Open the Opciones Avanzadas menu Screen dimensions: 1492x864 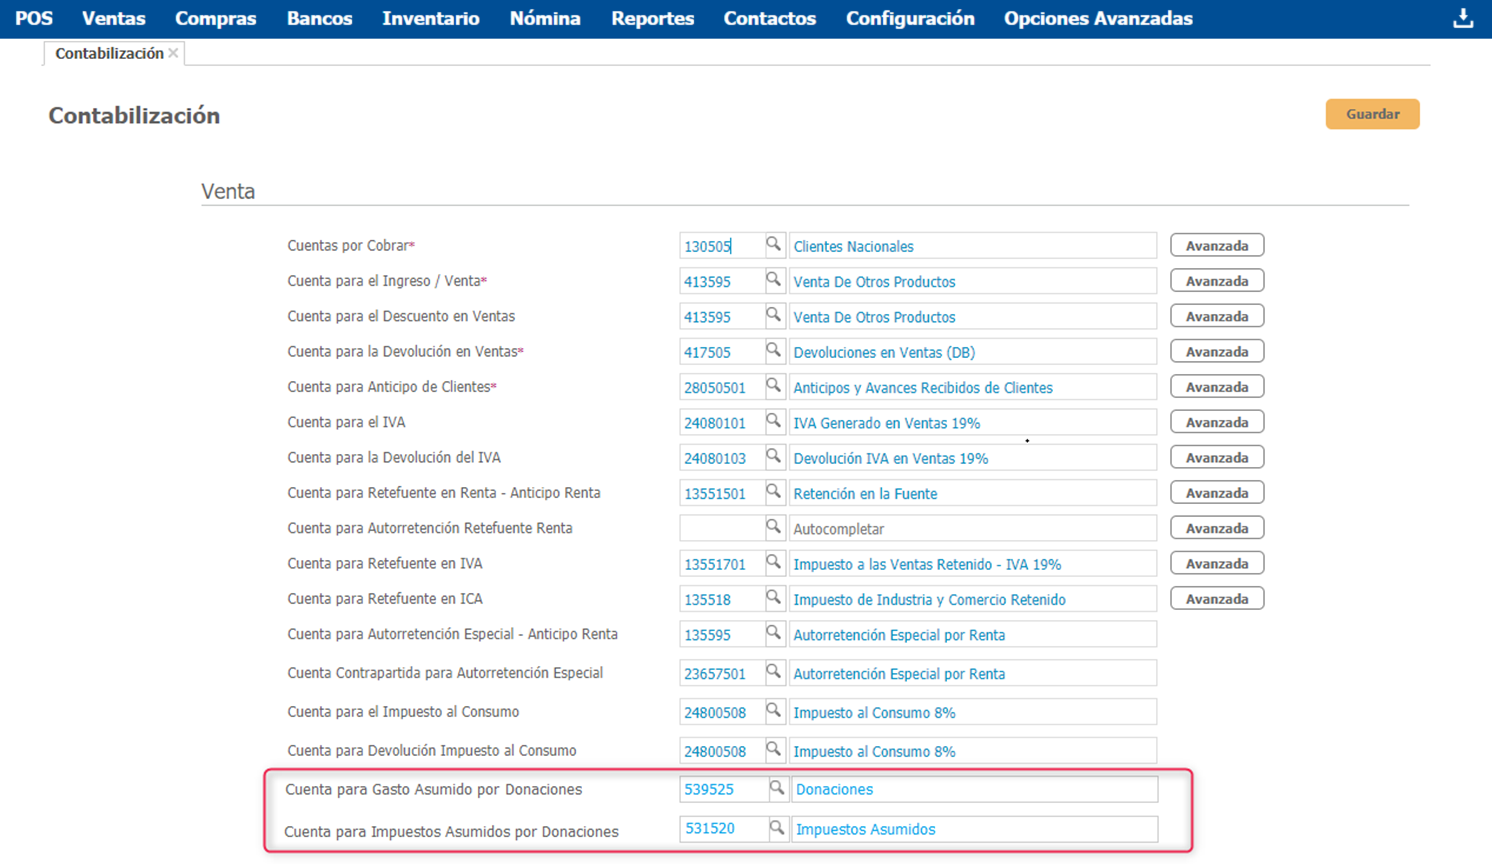tap(1097, 19)
